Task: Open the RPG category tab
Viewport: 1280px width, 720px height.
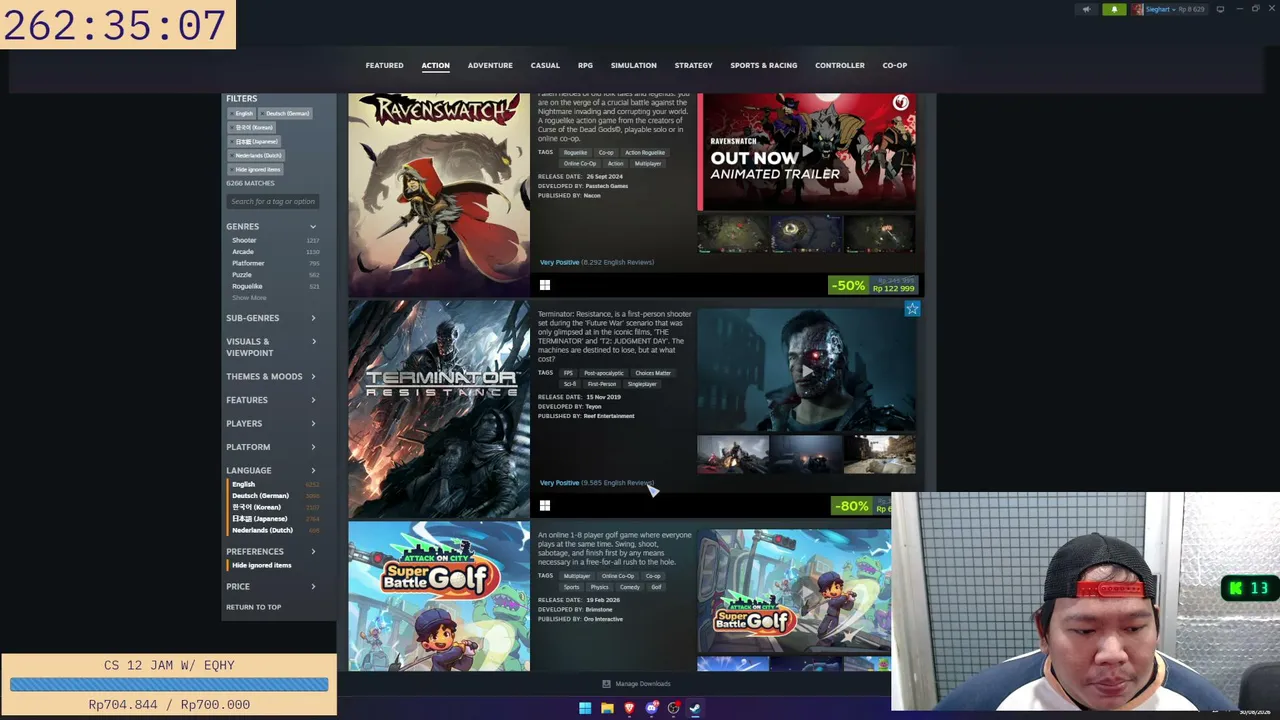Action: pyautogui.click(x=585, y=66)
